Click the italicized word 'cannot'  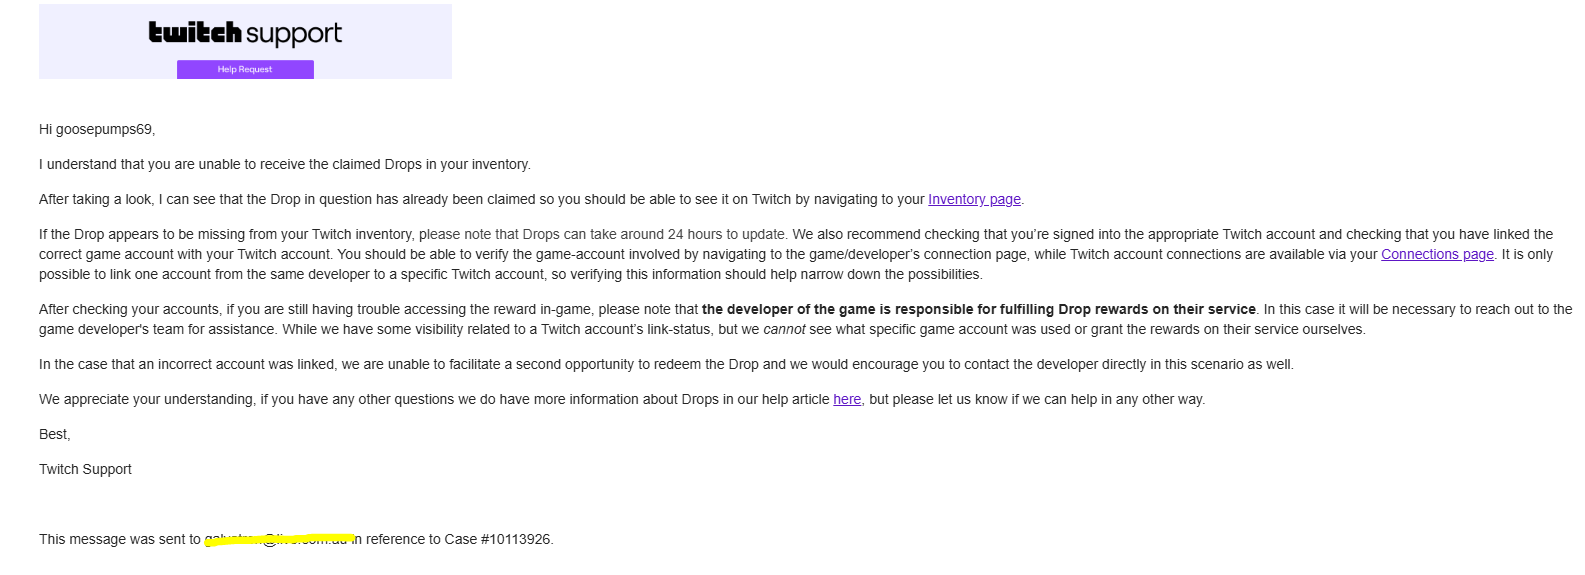click(784, 329)
